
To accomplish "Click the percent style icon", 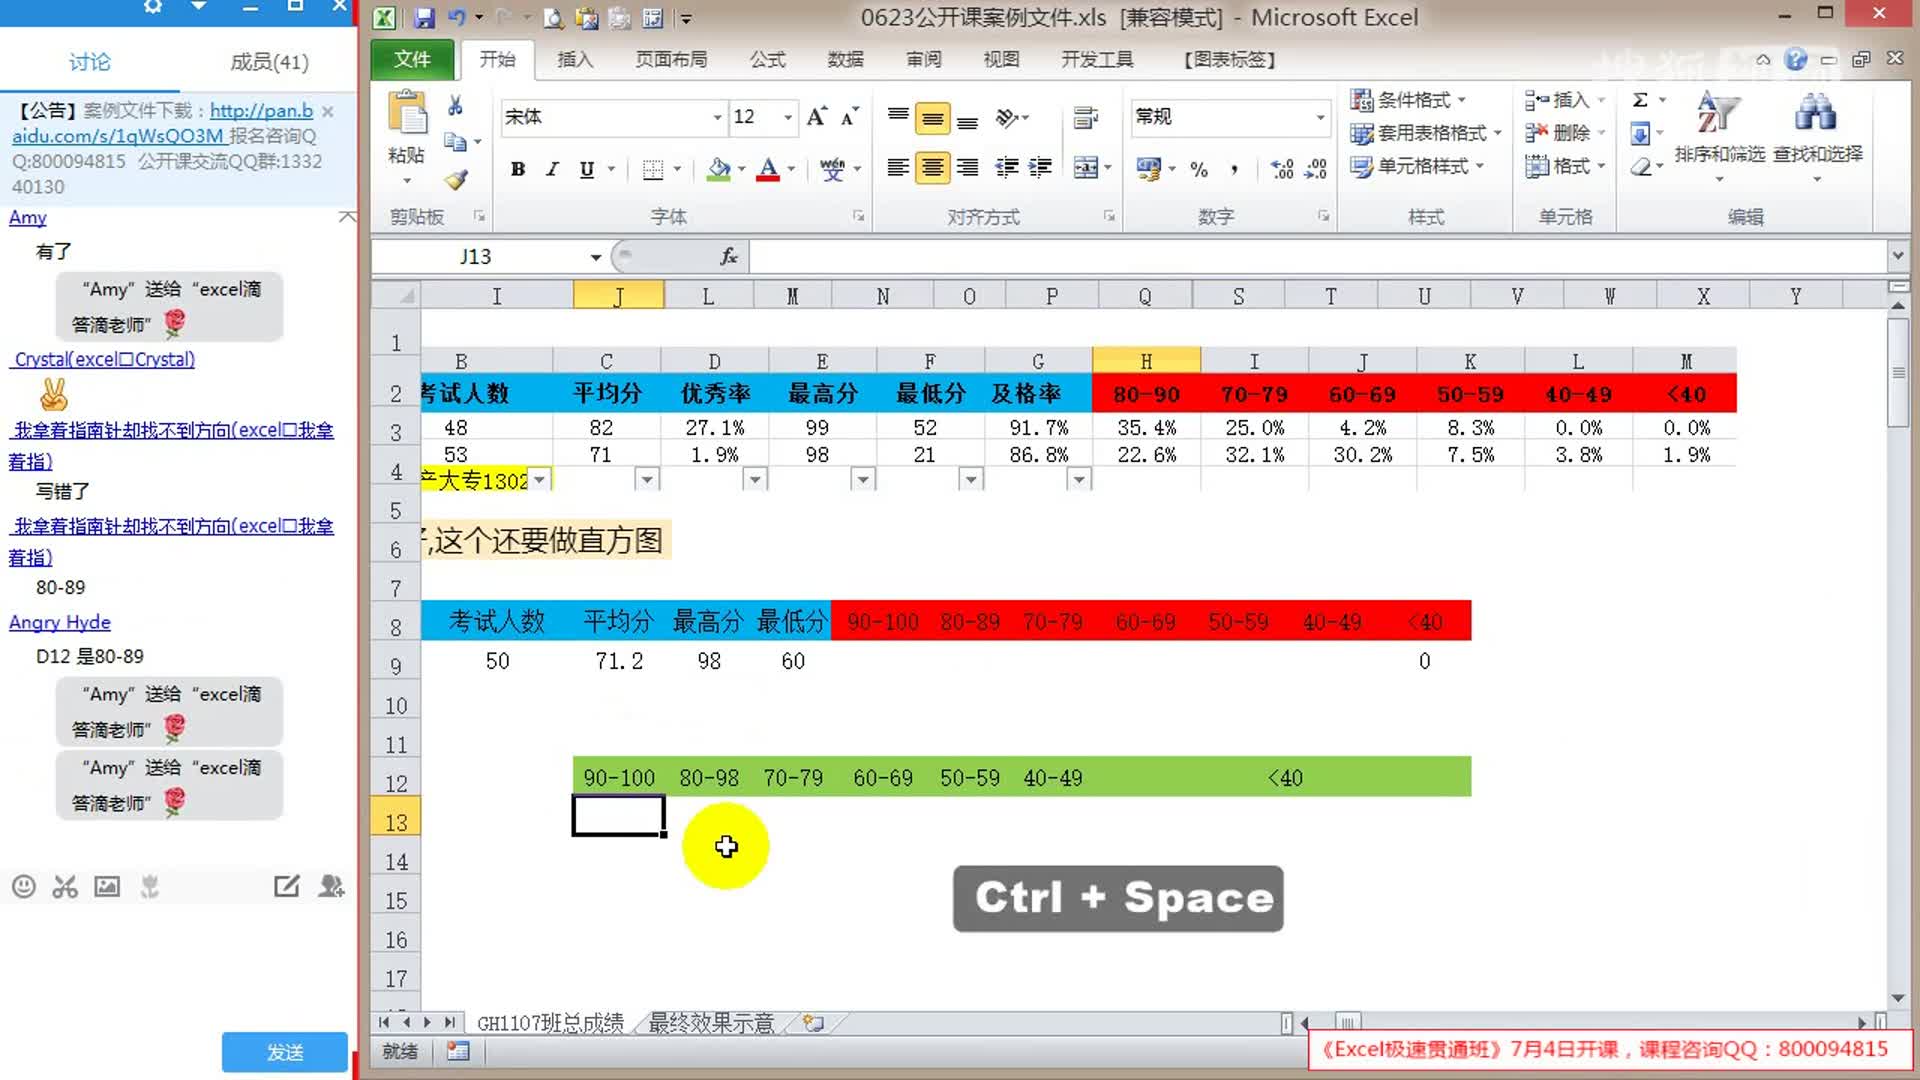I will pyautogui.click(x=1199, y=169).
